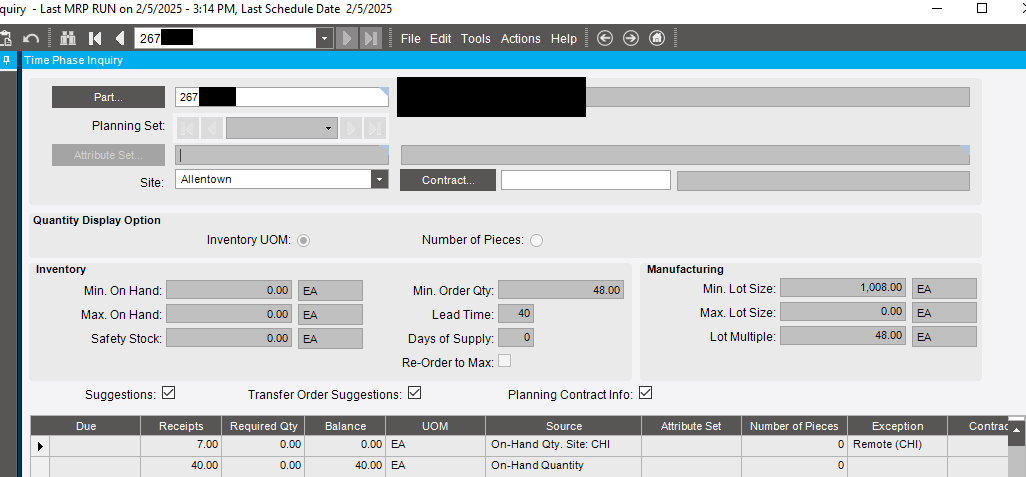1026x477 pixels.
Task: Go to next record in toolbar
Action: (x=347, y=38)
